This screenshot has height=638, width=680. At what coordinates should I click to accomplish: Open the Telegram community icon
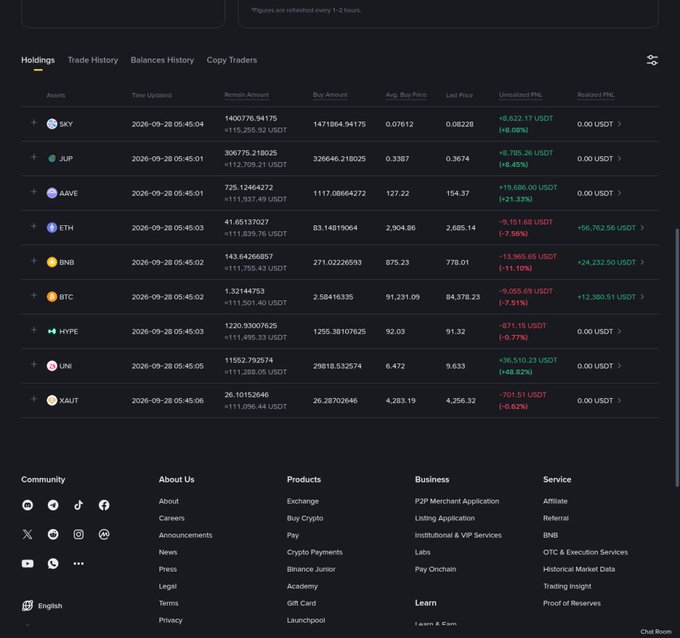53,505
